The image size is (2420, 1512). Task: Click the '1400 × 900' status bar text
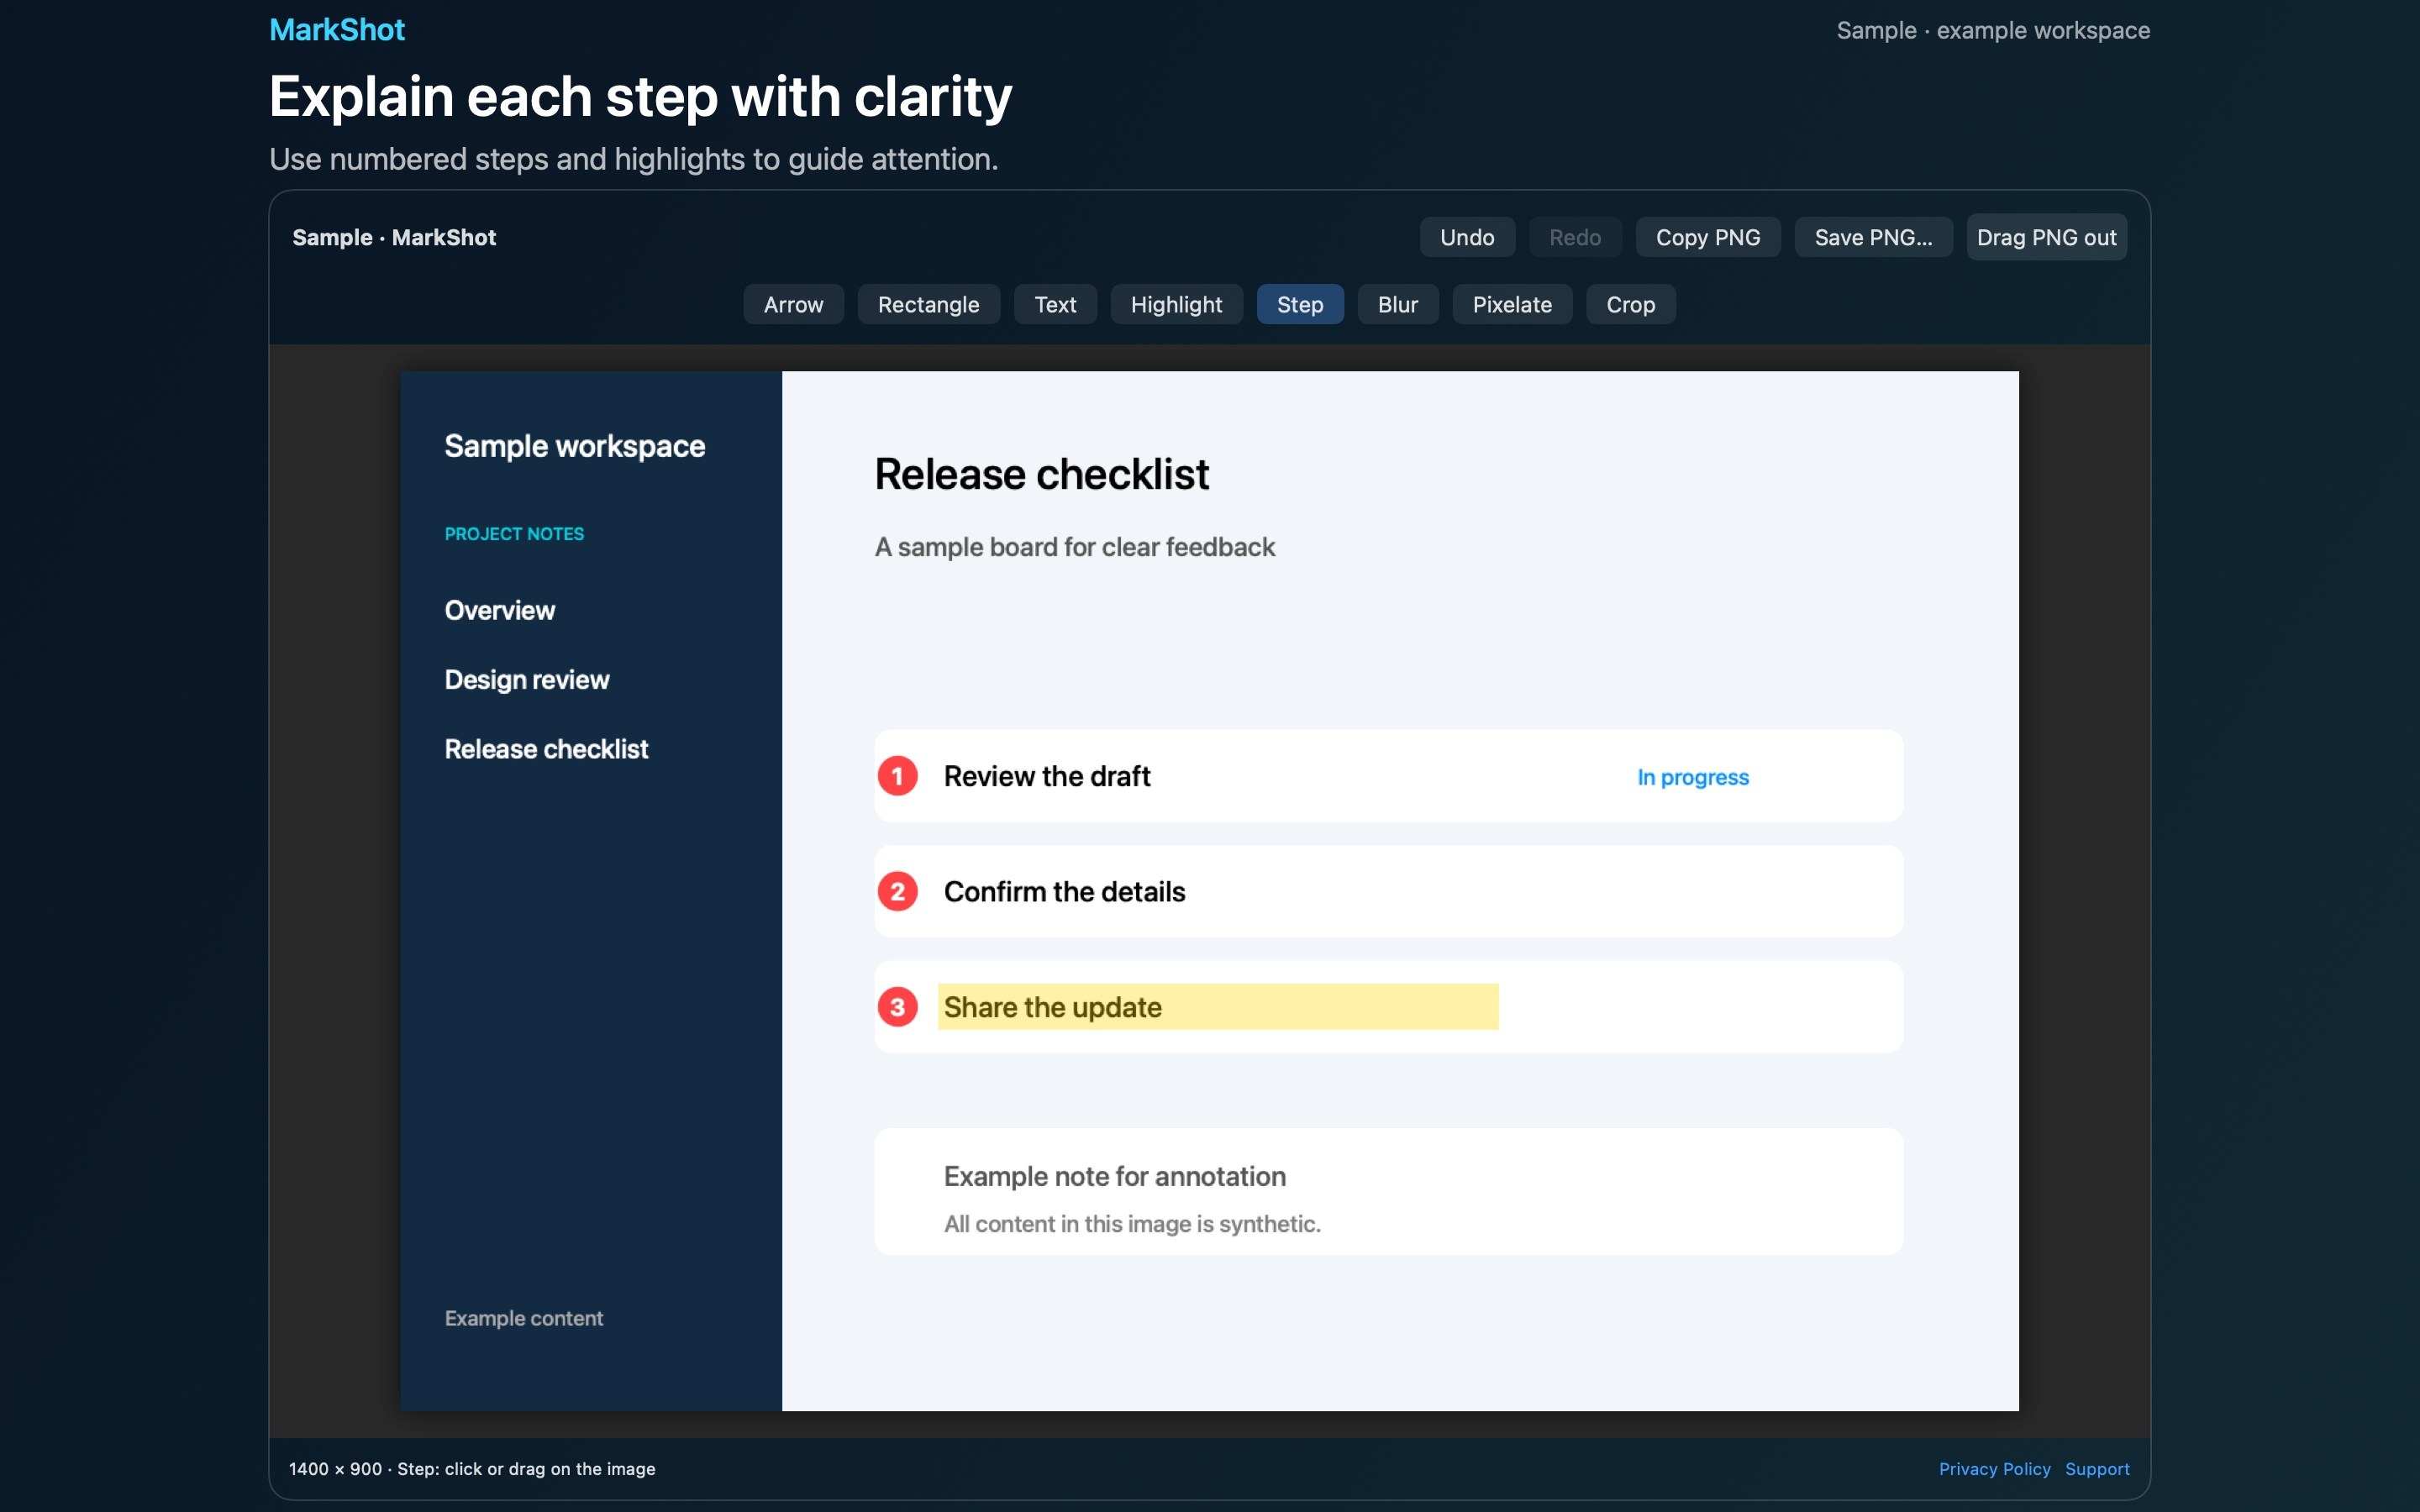point(335,1468)
